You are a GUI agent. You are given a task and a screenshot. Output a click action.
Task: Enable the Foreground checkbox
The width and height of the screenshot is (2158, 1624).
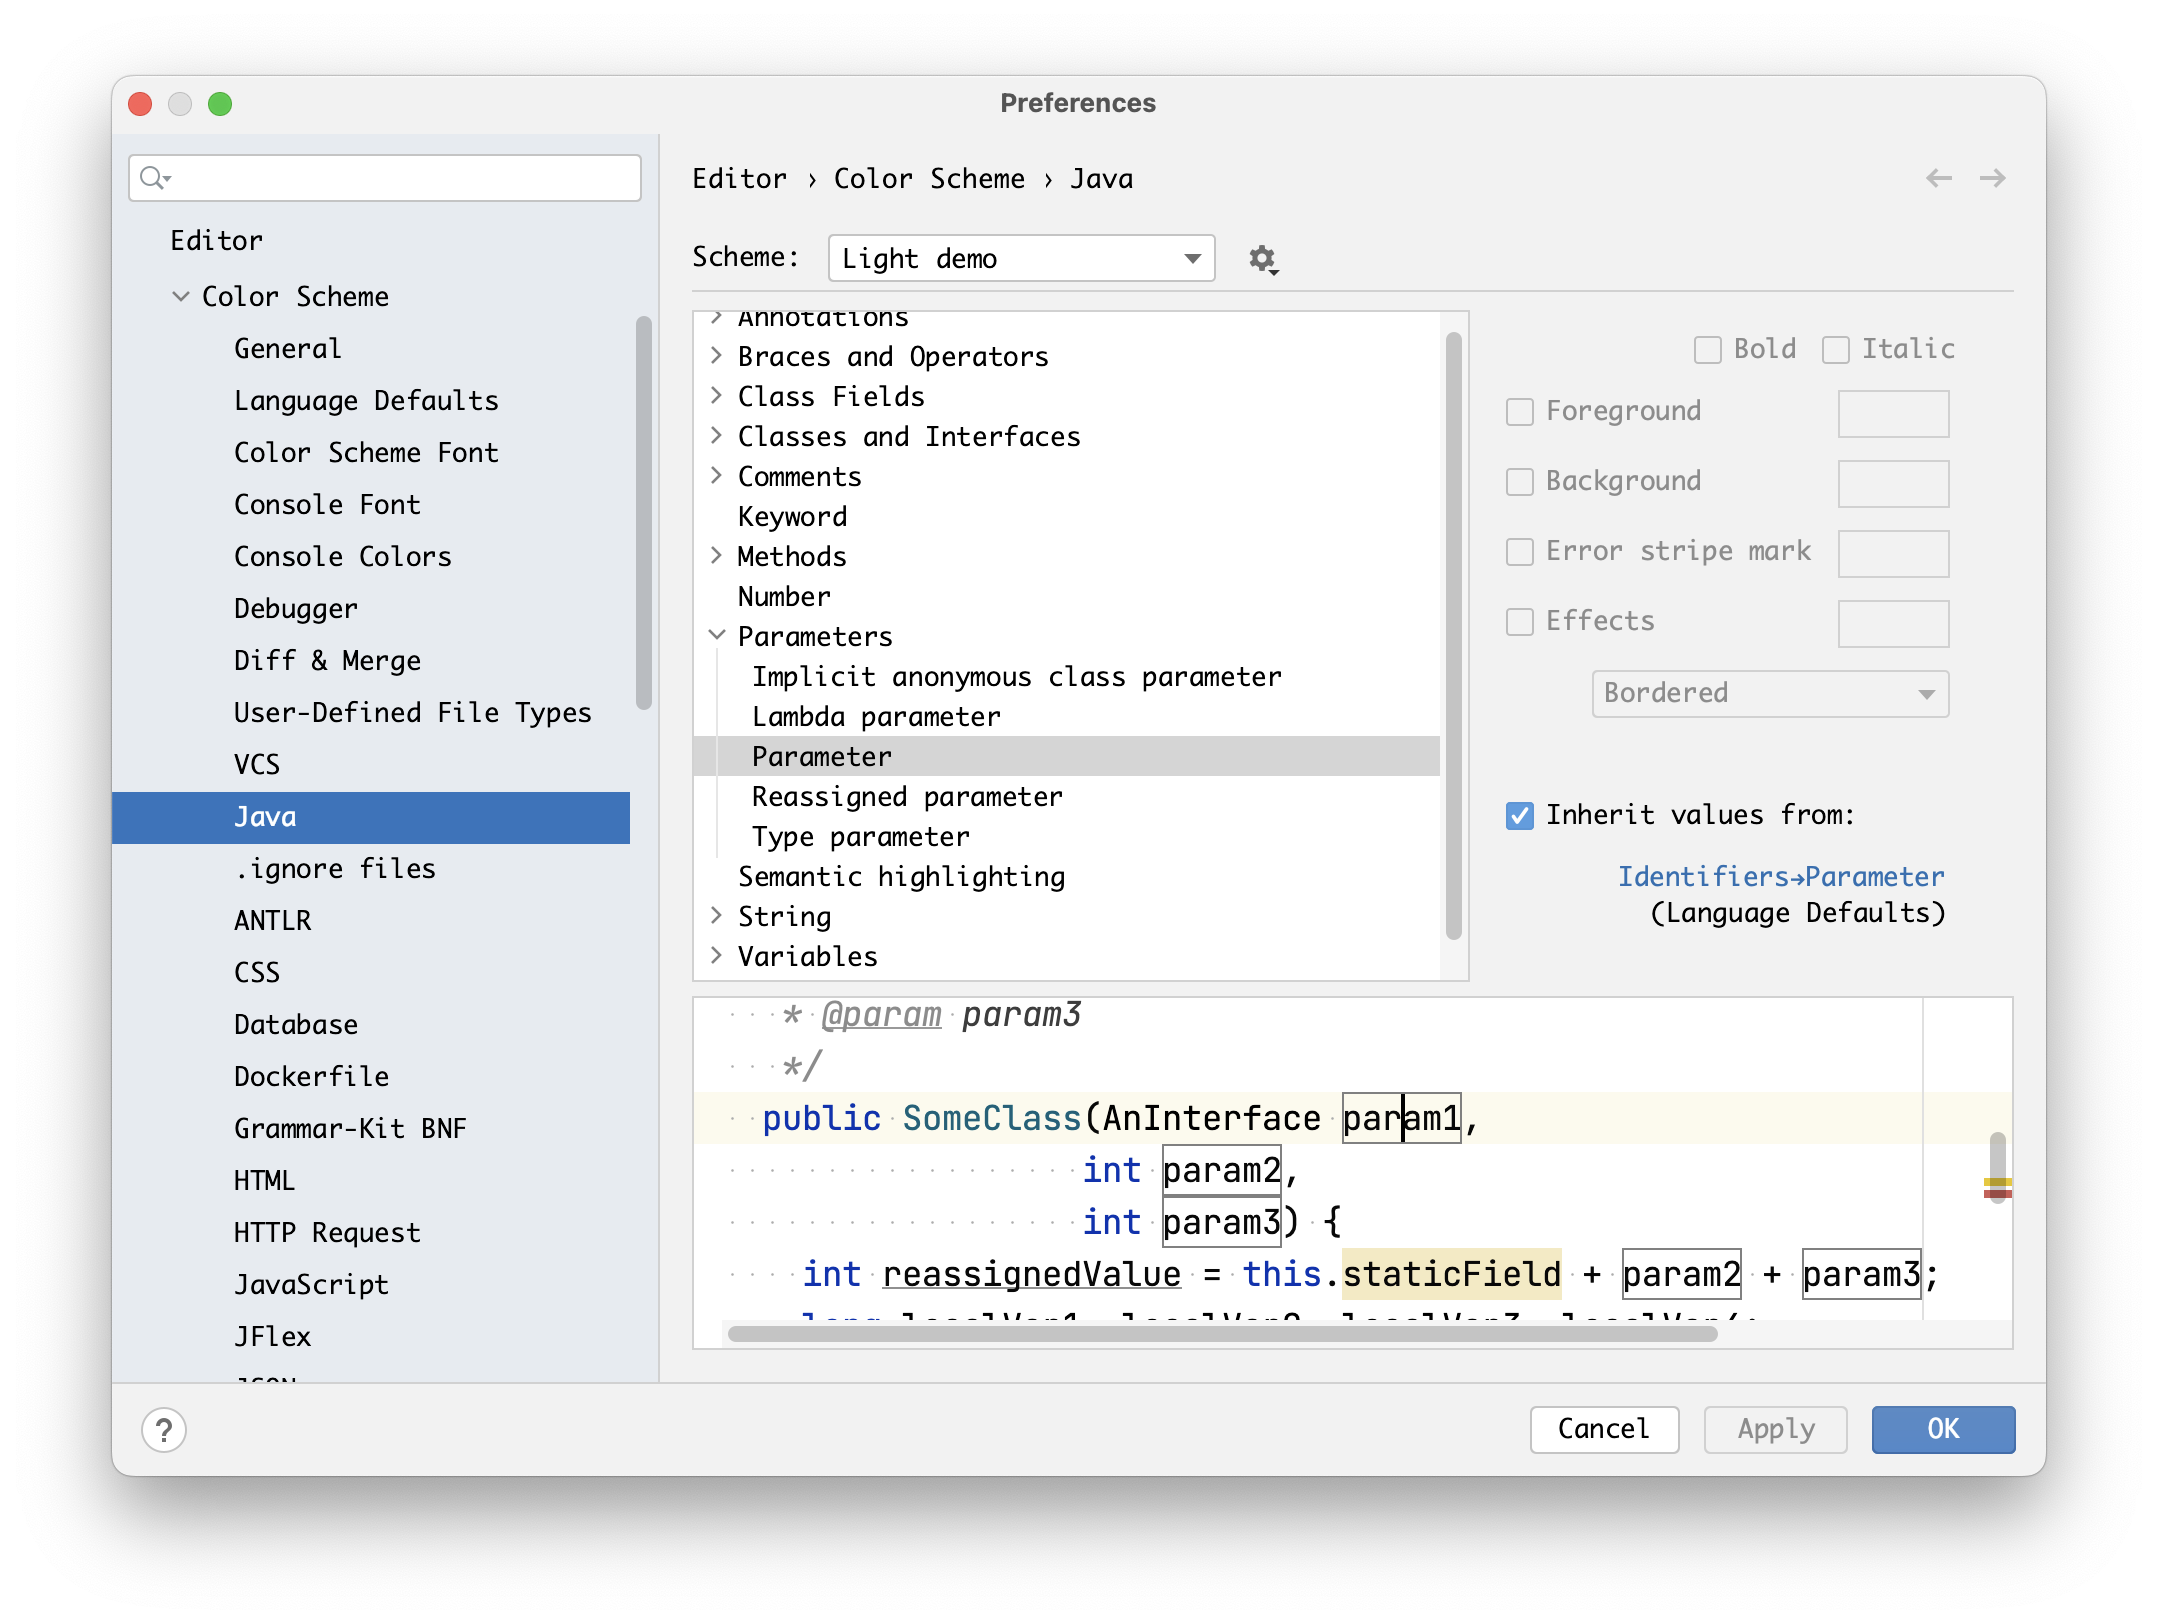tap(1520, 411)
